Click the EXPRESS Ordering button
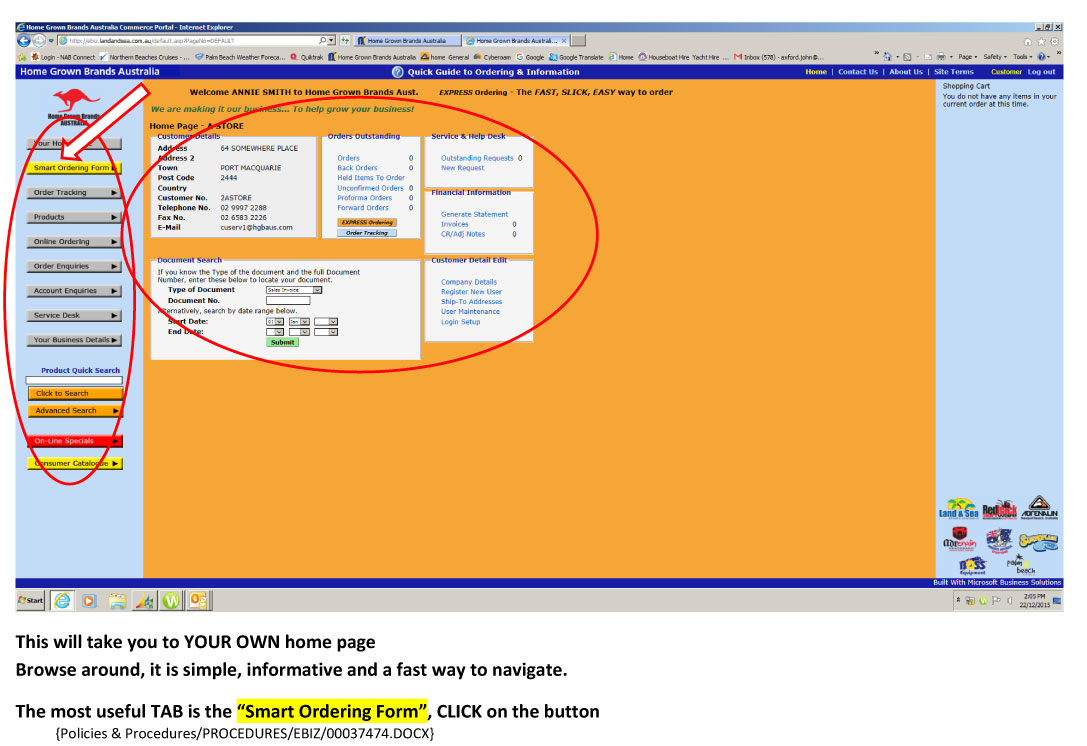 pos(366,222)
